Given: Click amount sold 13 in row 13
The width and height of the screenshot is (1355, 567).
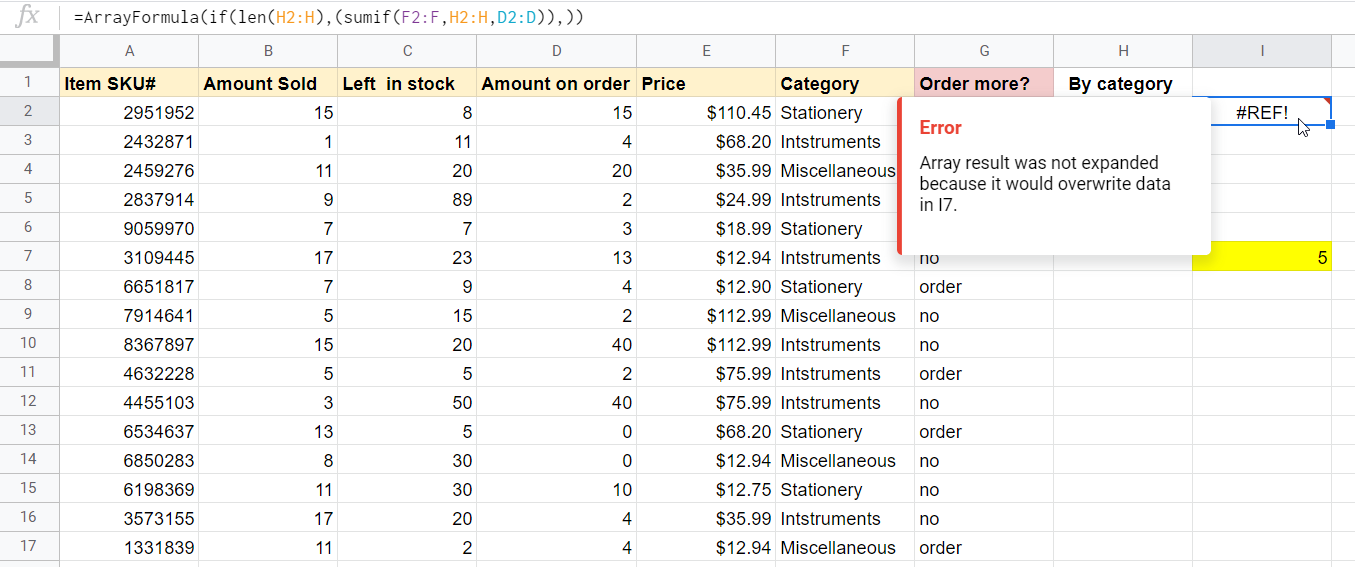Looking at the screenshot, I should [268, 431].
